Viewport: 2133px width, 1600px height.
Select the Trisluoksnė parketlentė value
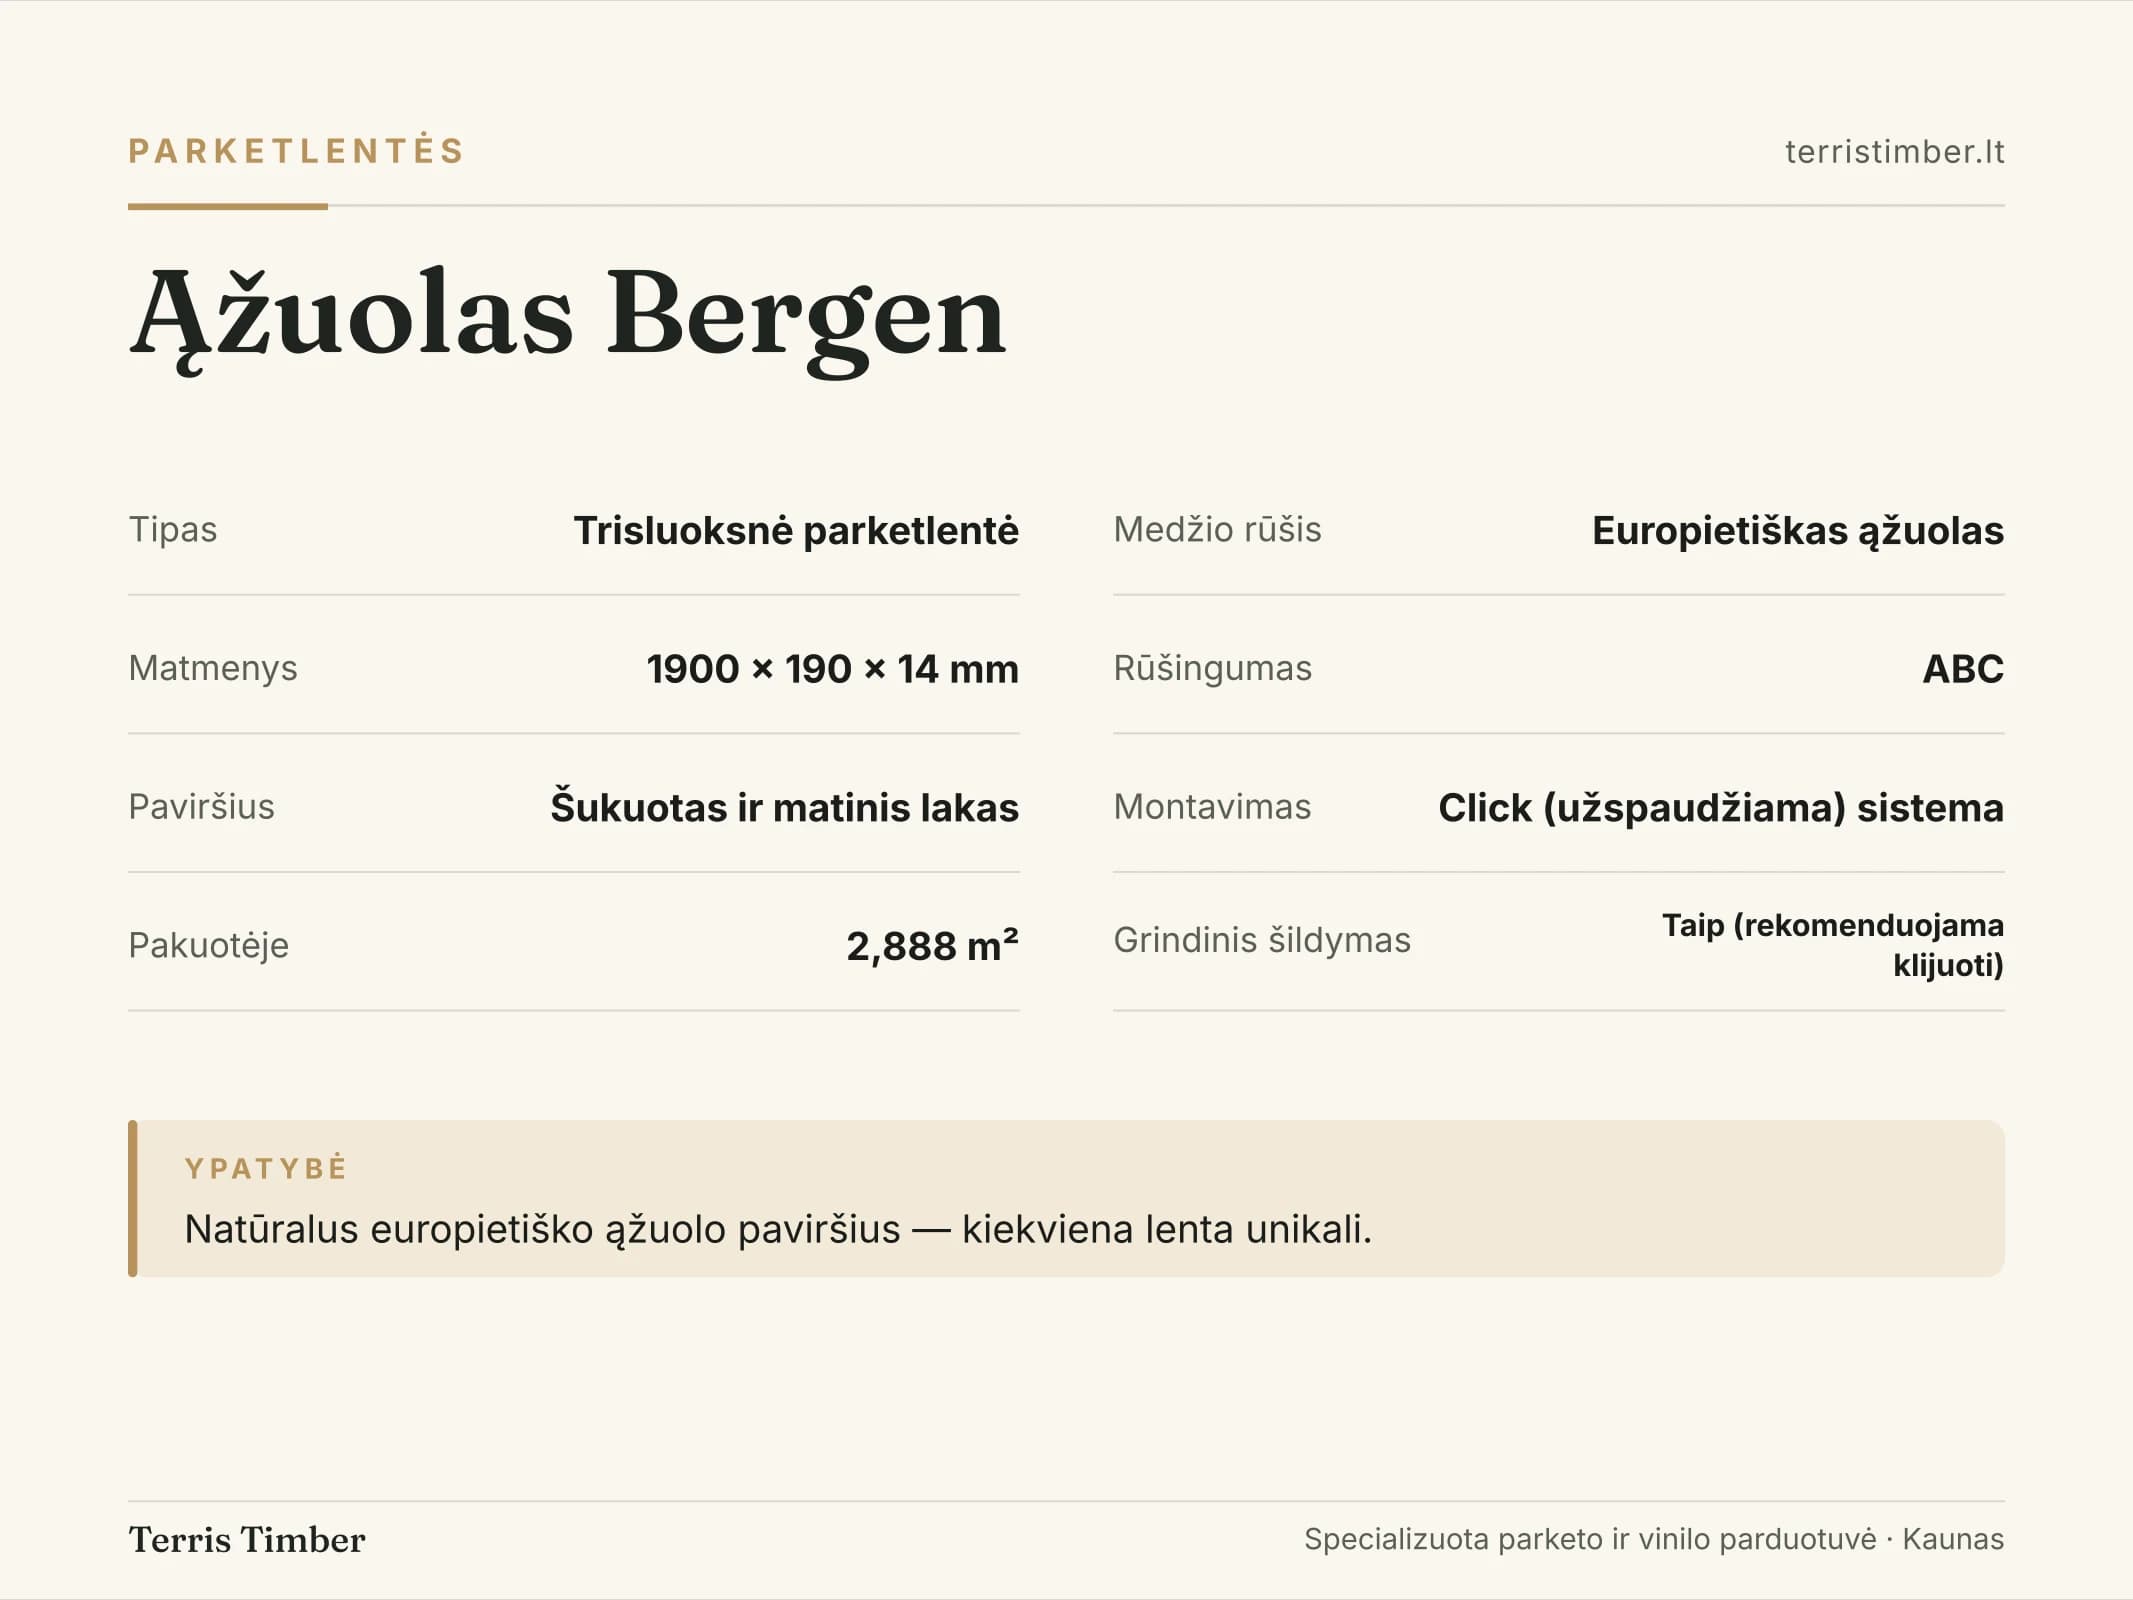point(796,530)
